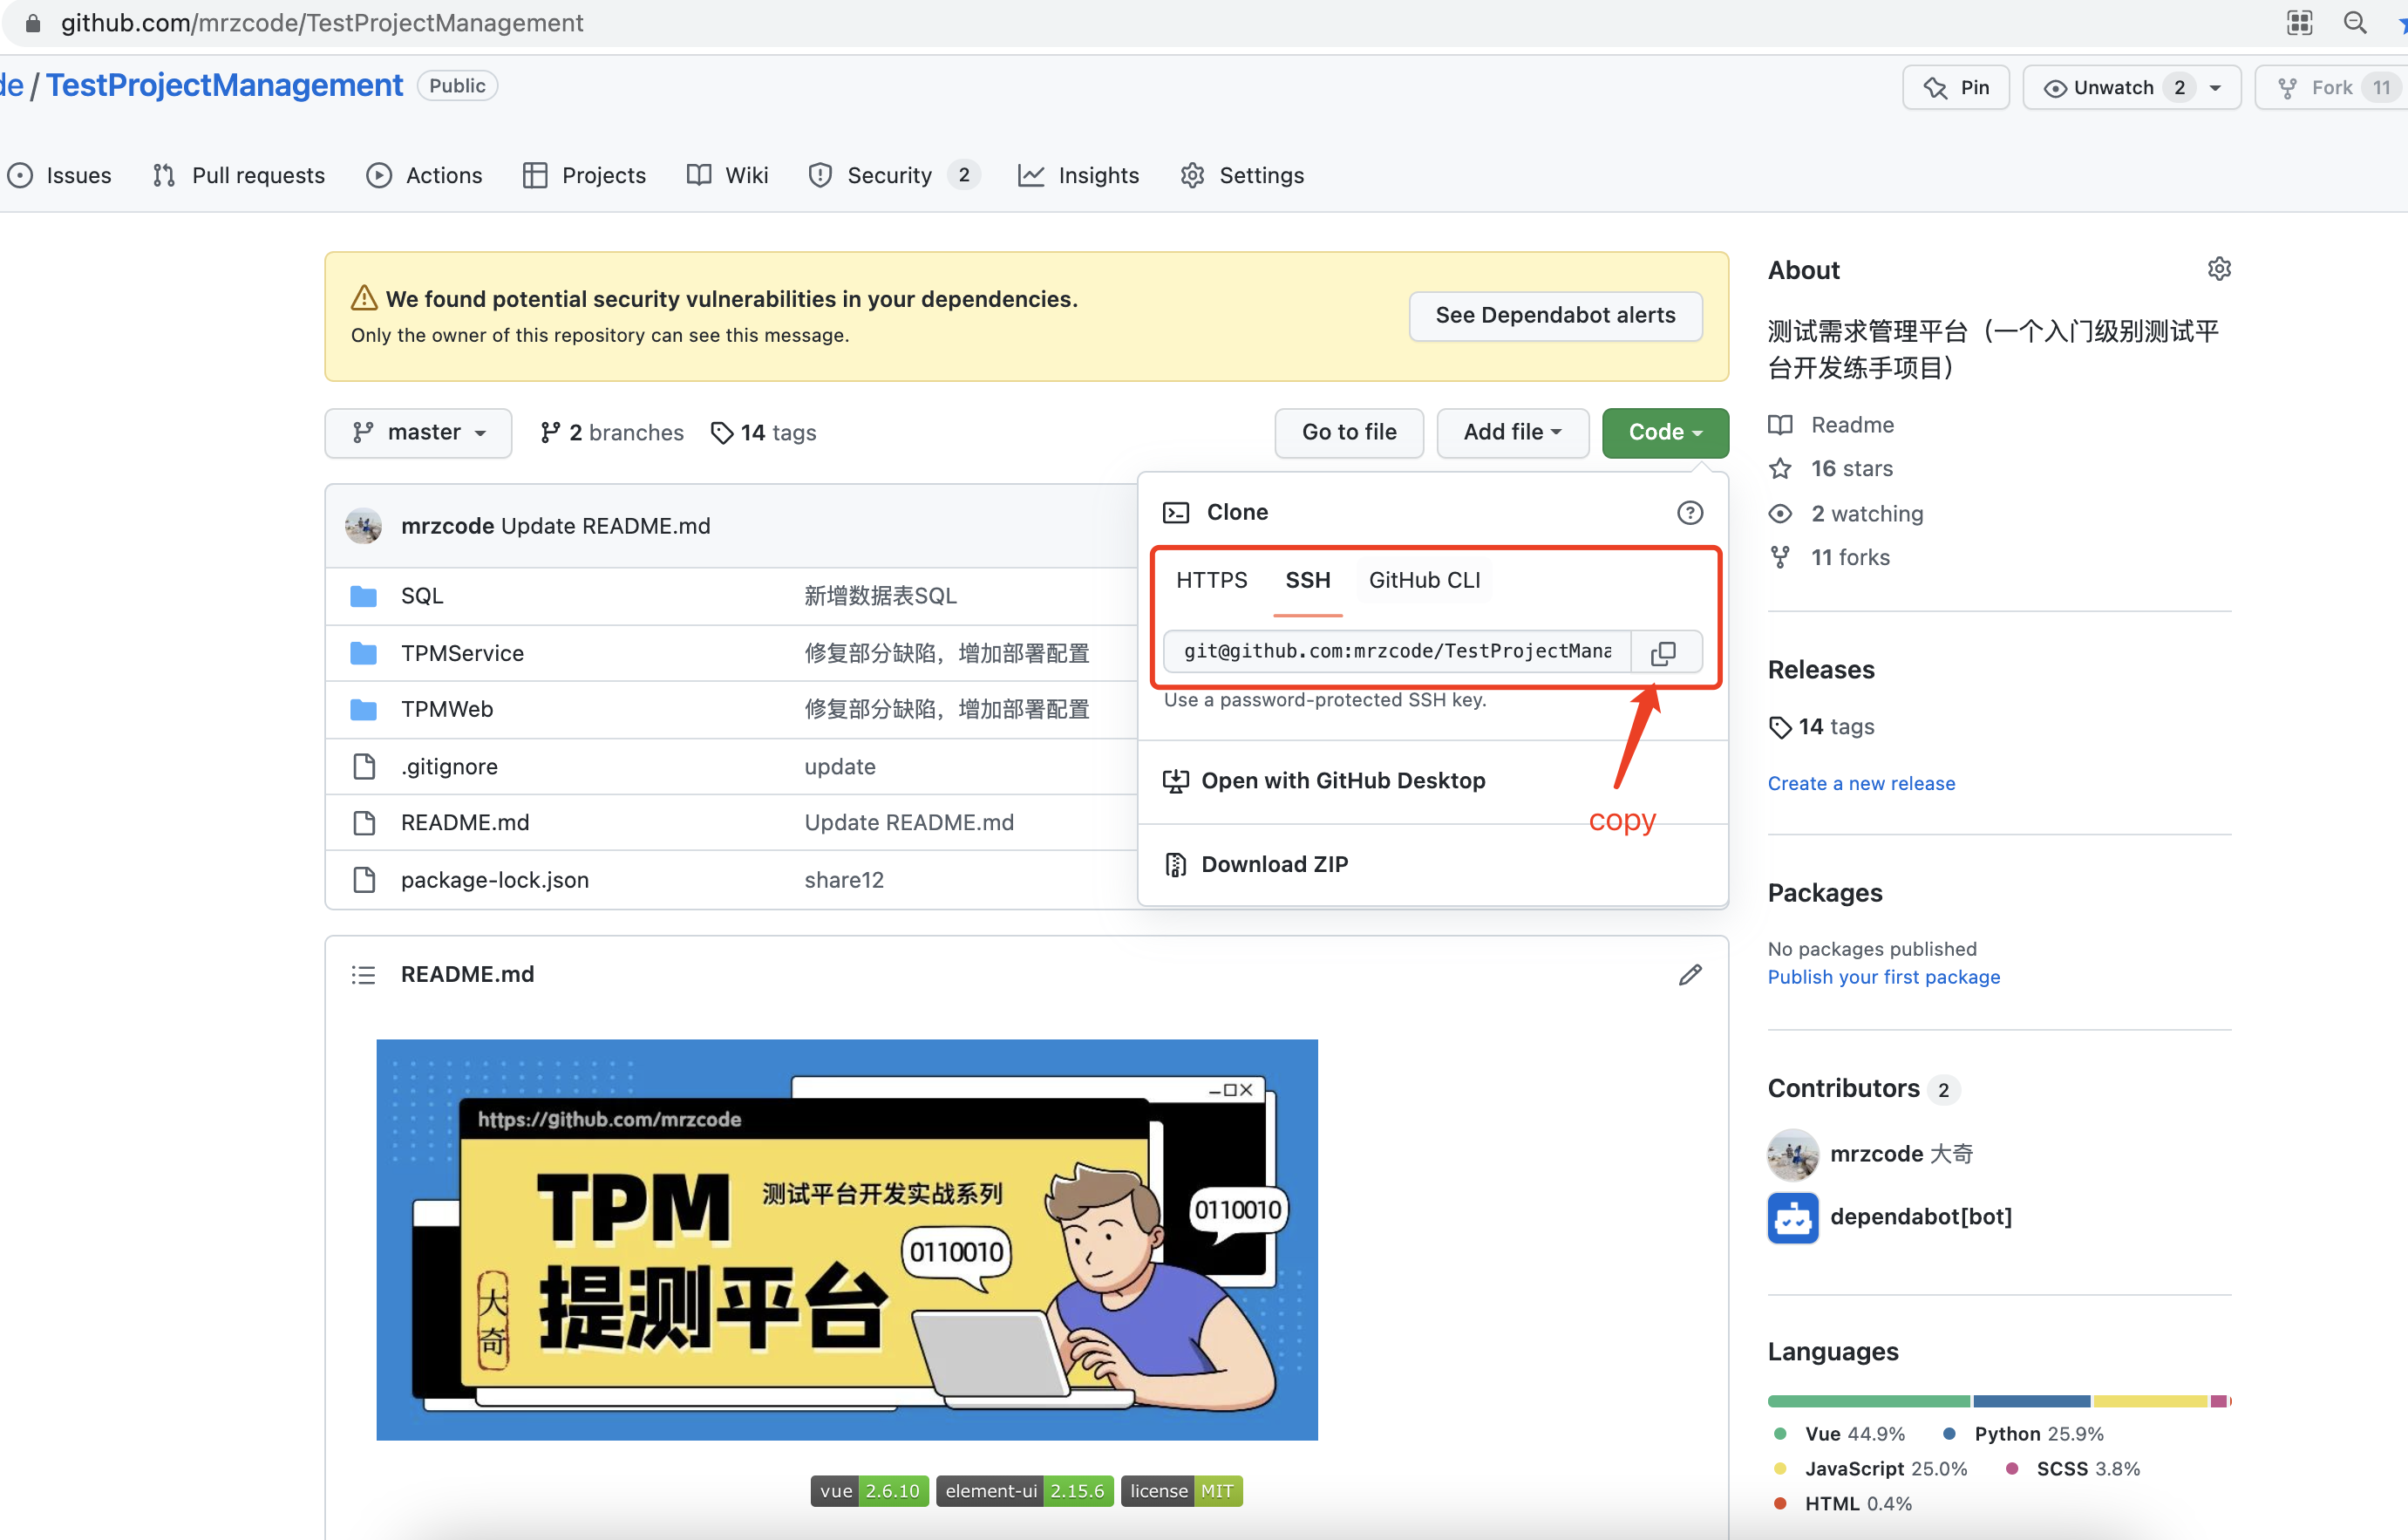The image size is (2408, 1540).
Task: Click the Vue segment of languages bar
Action: (1868, 1401)
